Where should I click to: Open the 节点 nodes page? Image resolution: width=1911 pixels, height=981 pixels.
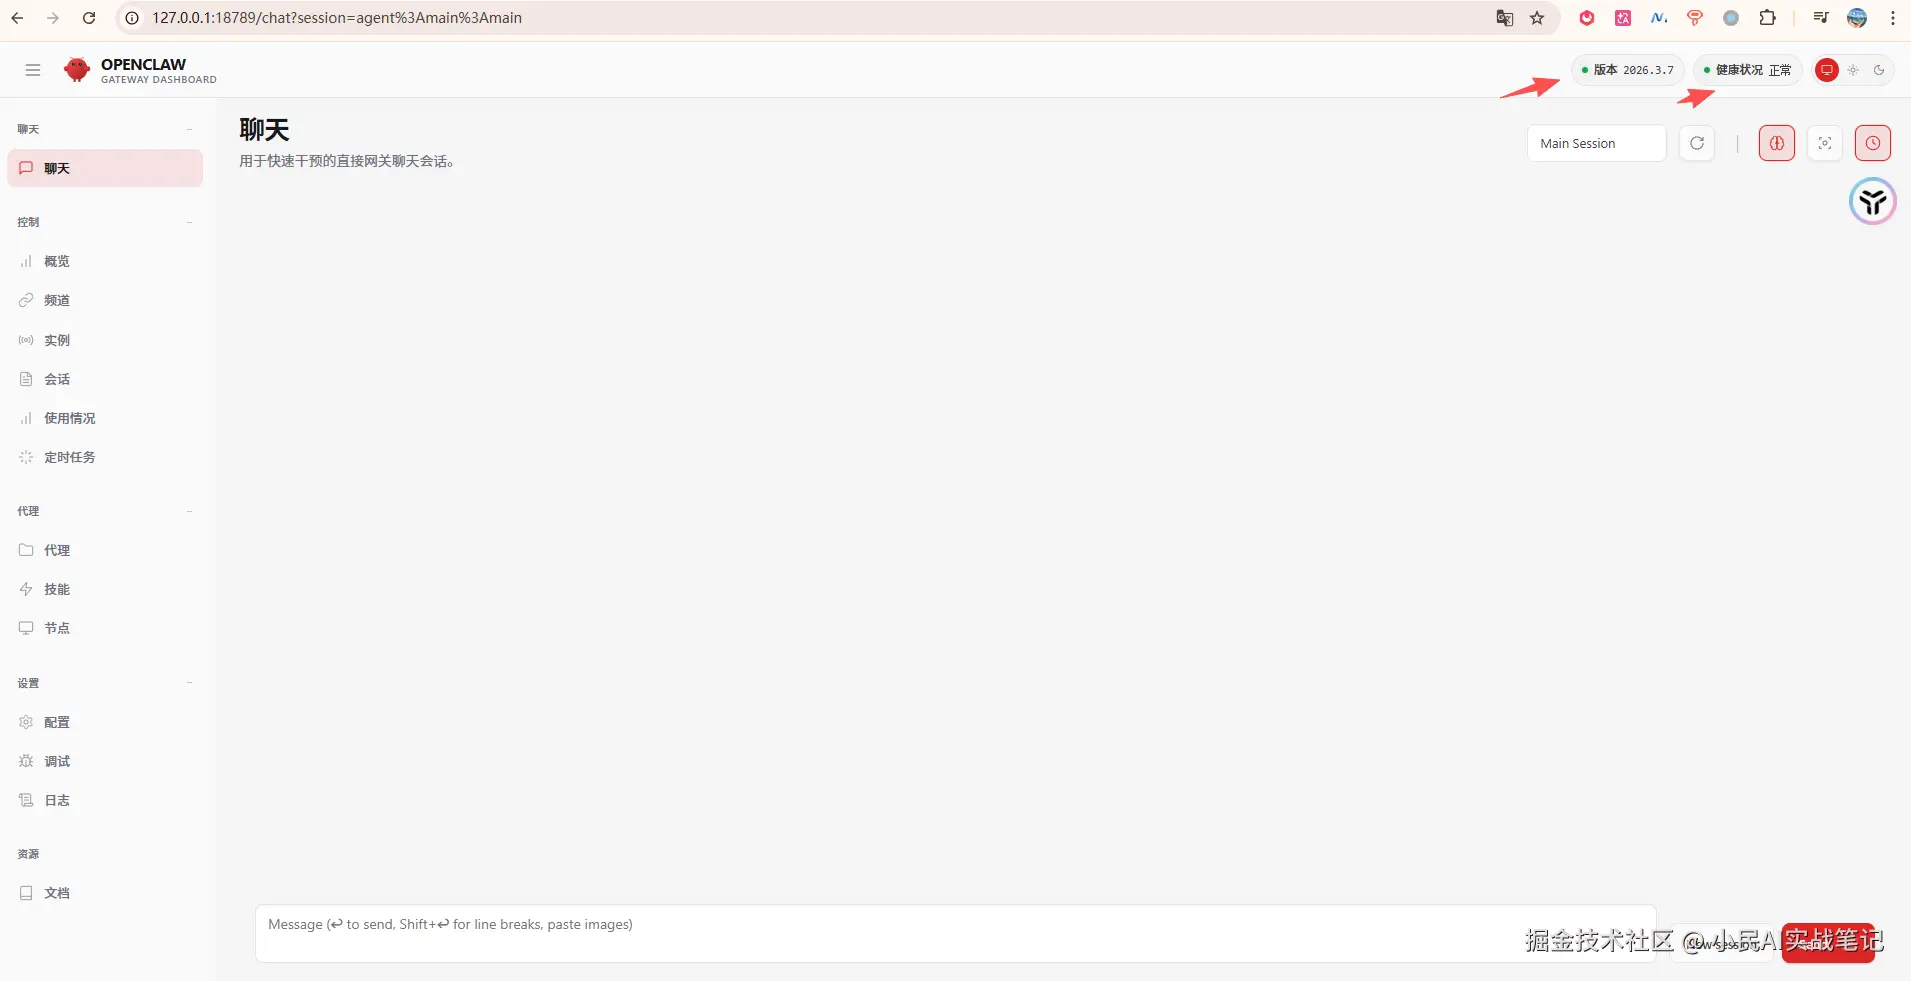(x=105, y=628)
